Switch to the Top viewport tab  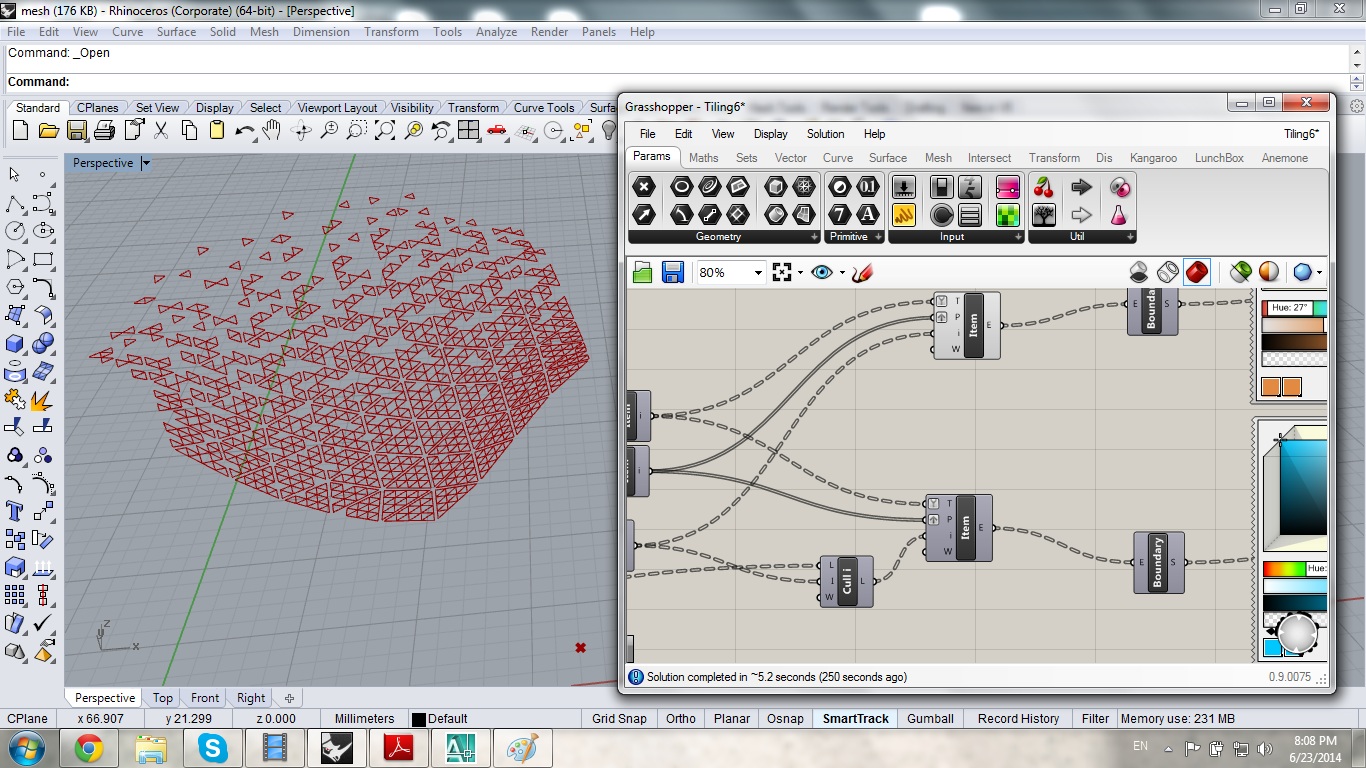(x=163, y=698)
